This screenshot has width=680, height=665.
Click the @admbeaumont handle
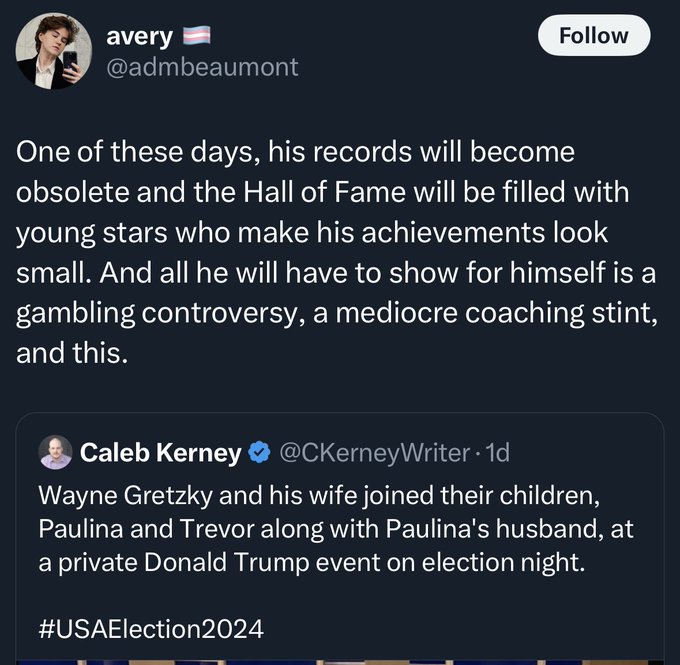(x=202, y=67)
